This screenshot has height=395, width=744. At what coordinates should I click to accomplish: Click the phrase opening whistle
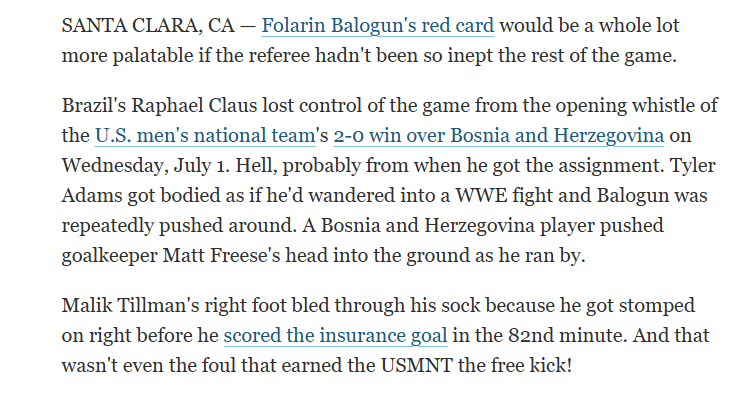pos(634,106)
